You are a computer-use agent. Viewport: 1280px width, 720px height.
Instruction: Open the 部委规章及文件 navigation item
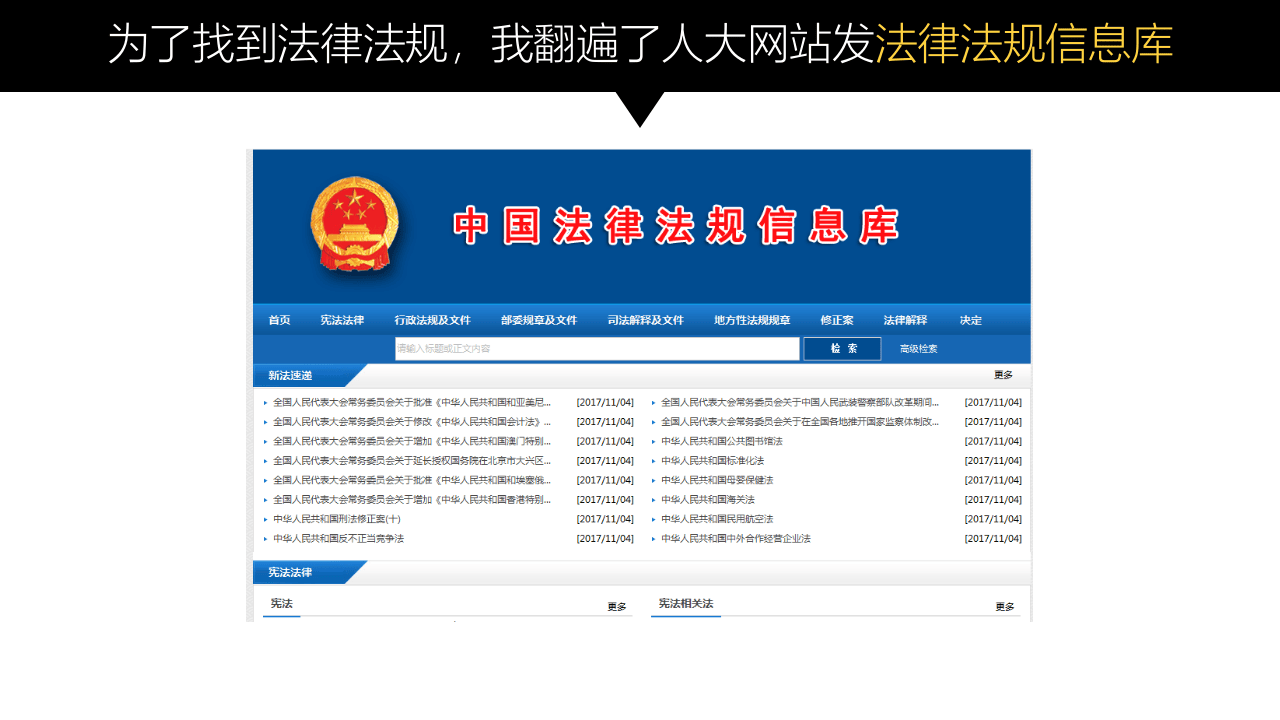pyautogui.click(x=540, y=320)
